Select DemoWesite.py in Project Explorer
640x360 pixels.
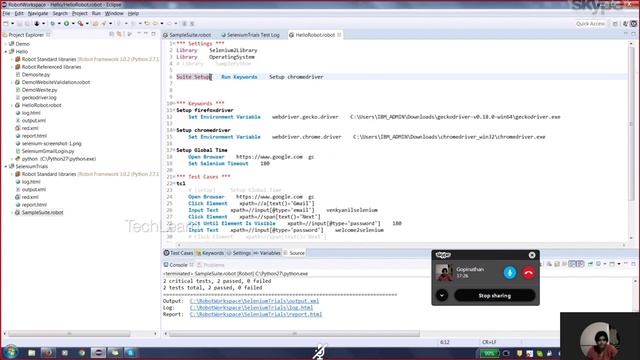tap(39, 90)
